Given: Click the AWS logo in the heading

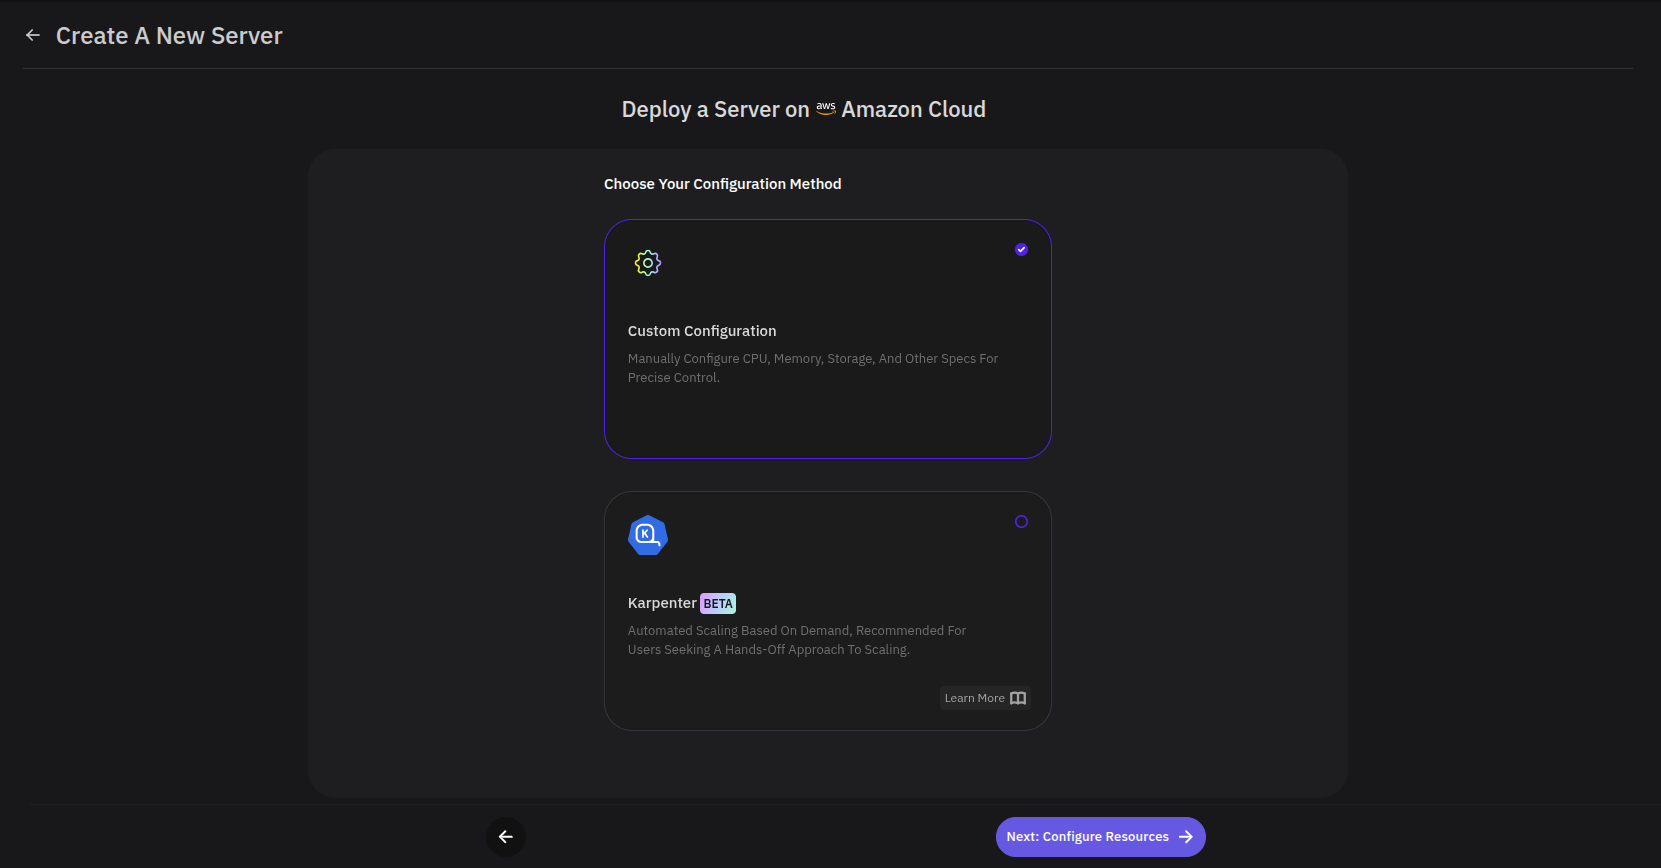Looking at the screenshot, I should click(x=826, y=109).
